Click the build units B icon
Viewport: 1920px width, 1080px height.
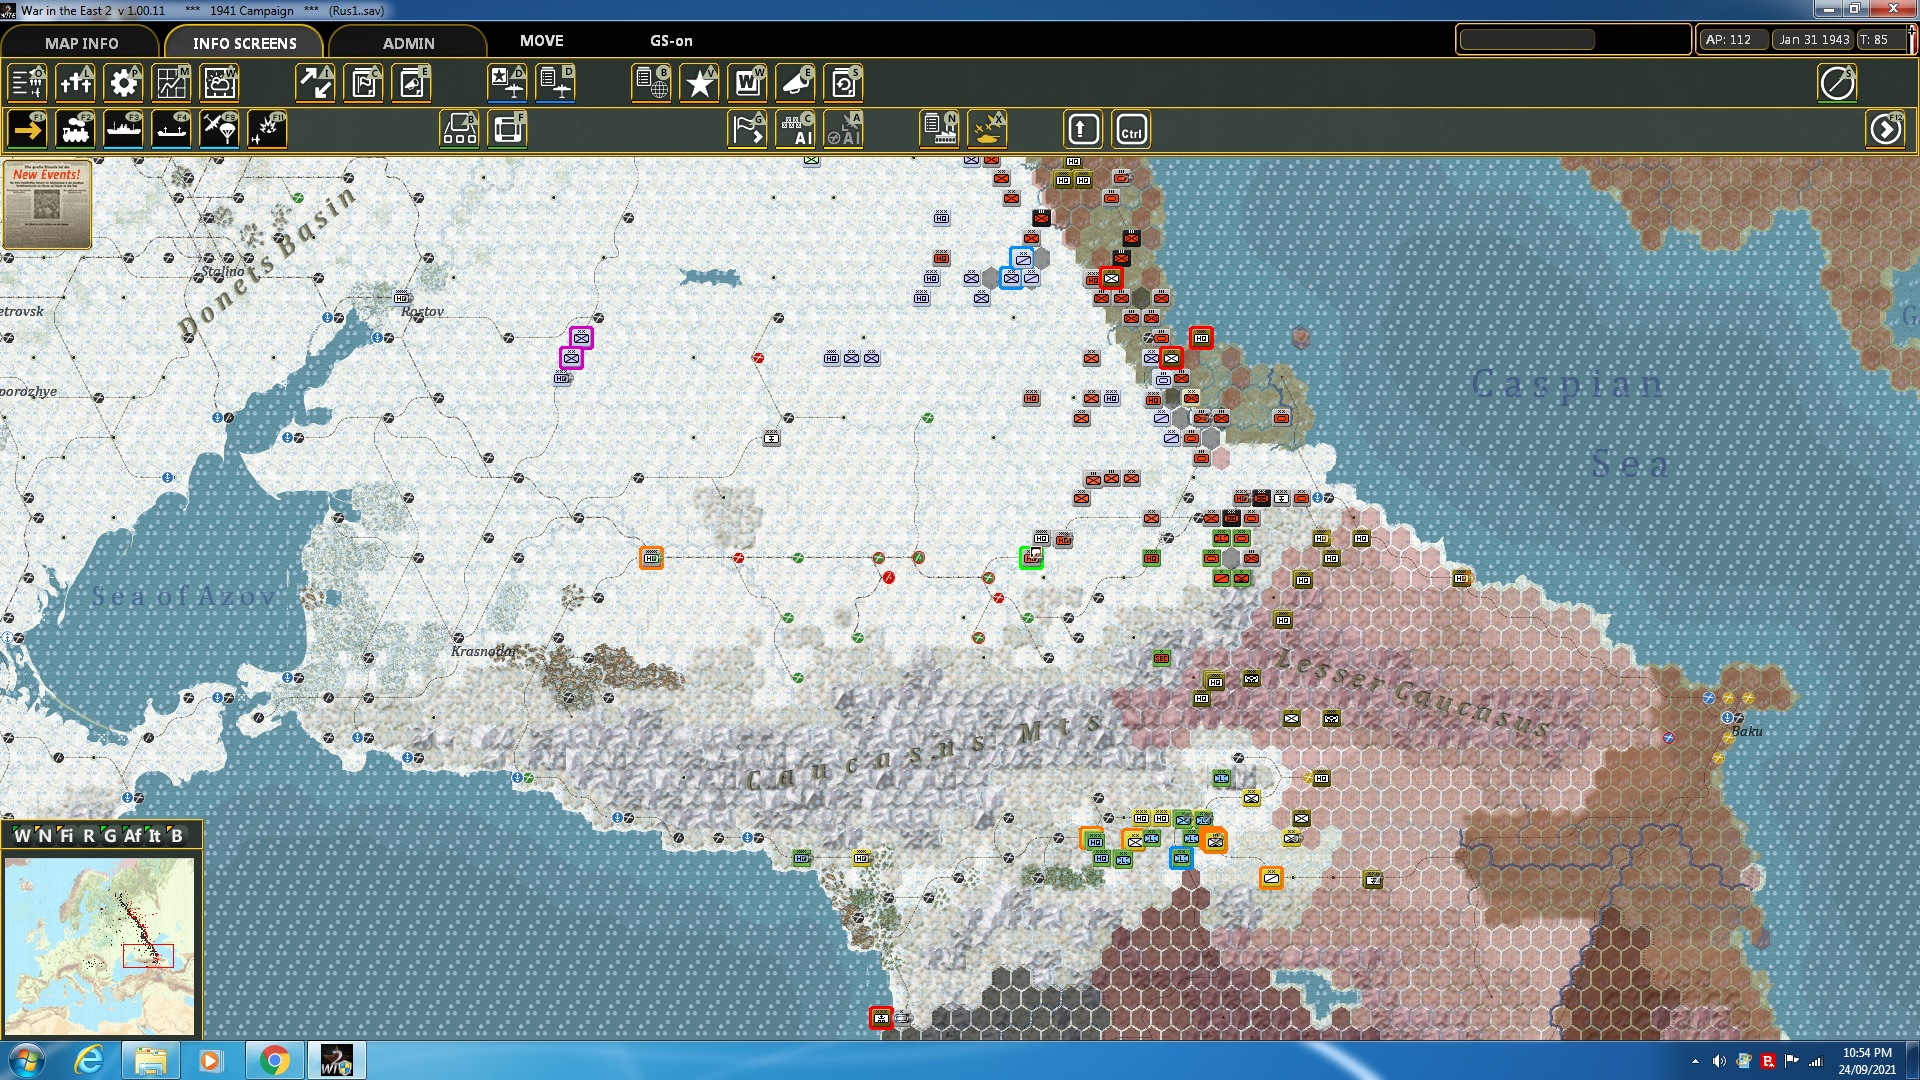point(460,130)
